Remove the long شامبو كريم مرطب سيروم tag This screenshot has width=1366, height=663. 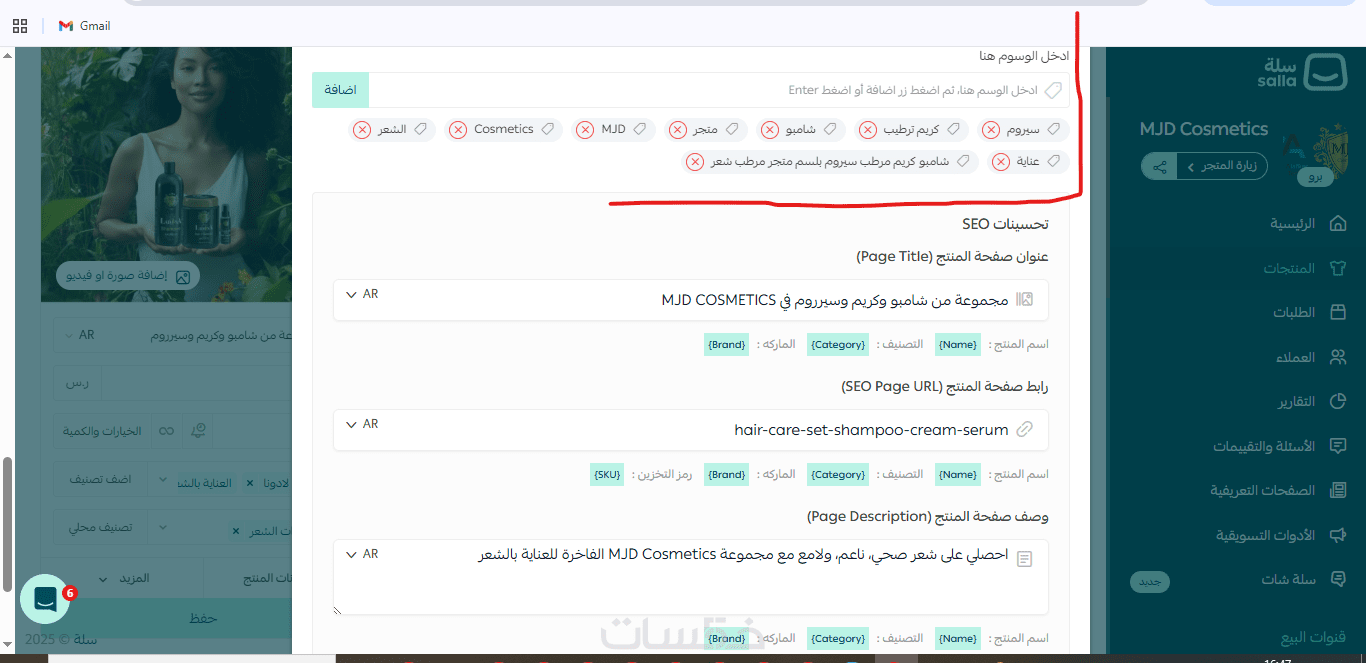tap(695, 162)
